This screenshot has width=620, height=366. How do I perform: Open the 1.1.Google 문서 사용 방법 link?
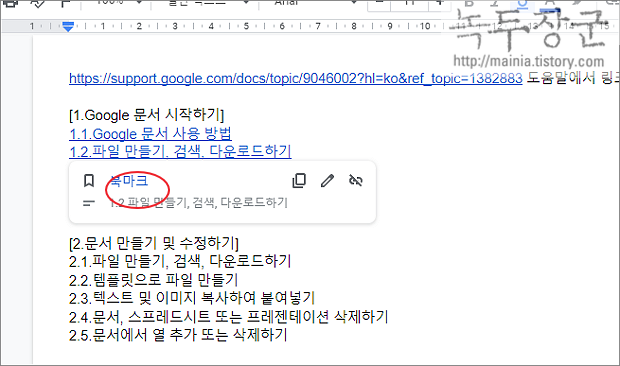coord(150,134)
